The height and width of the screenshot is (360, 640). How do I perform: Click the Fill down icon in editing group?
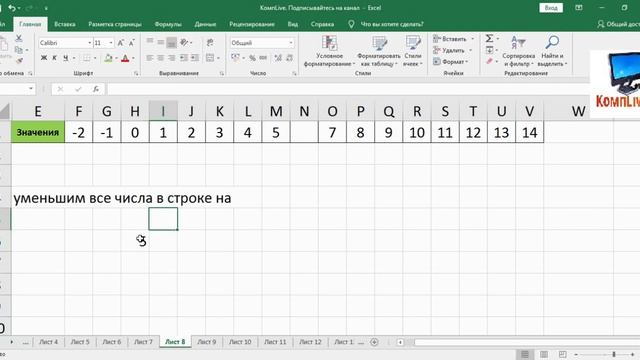489,50
